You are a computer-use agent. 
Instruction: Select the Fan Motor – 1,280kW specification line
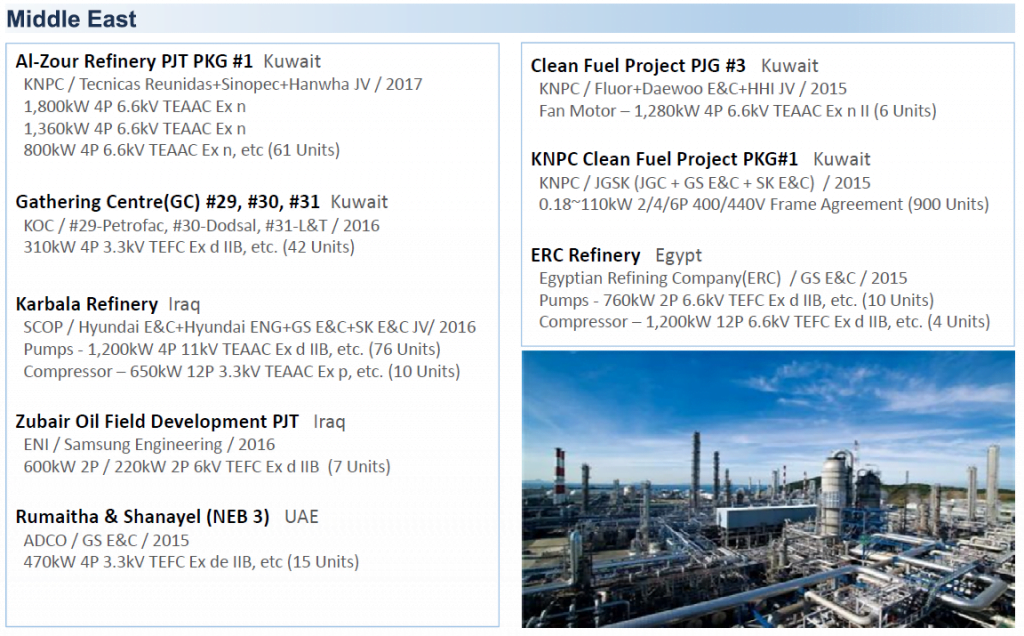[x=737, y=111]
